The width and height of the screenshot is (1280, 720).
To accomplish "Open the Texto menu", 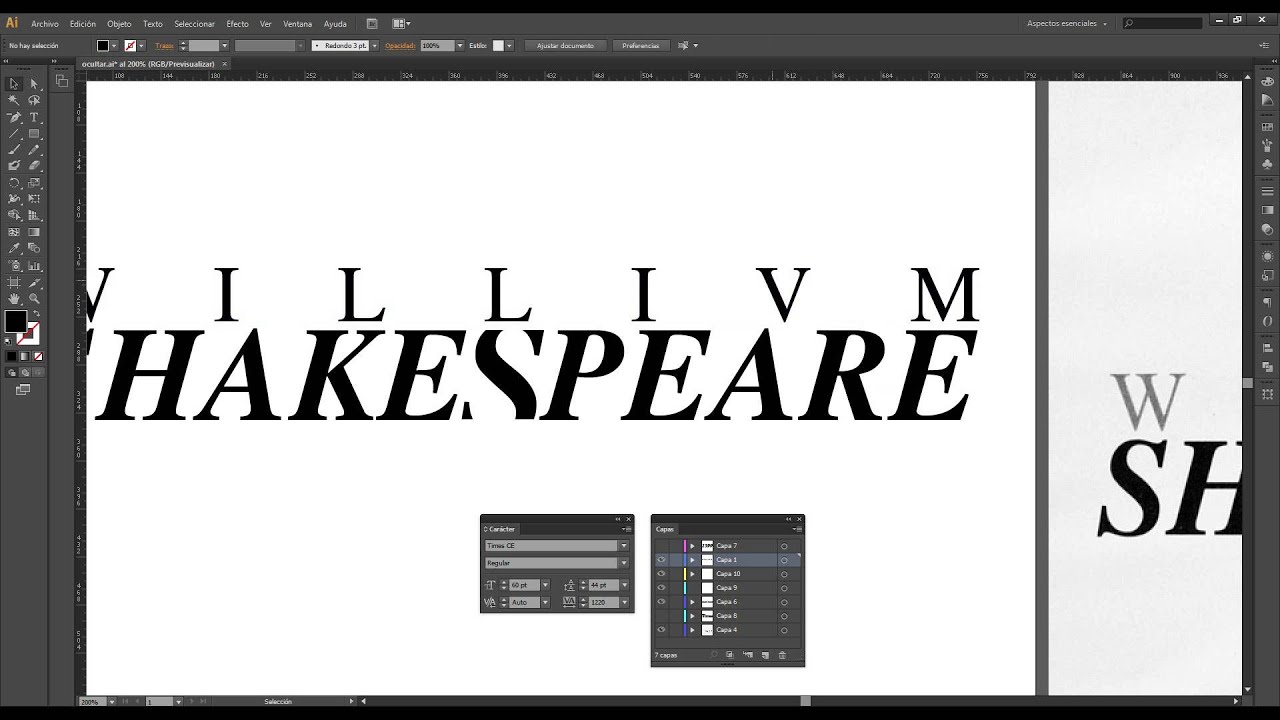I will tap(152, 23).
